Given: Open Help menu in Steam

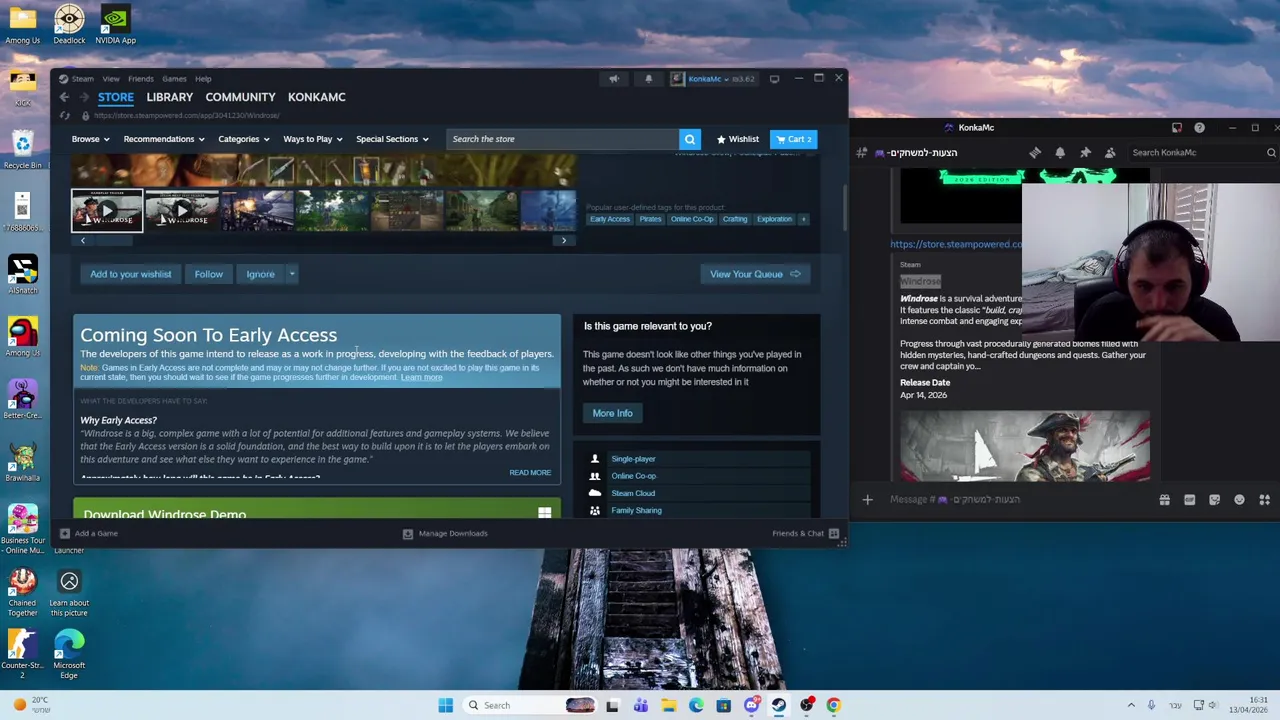Looking at the screenshot, I should click(x=203, y=79).
